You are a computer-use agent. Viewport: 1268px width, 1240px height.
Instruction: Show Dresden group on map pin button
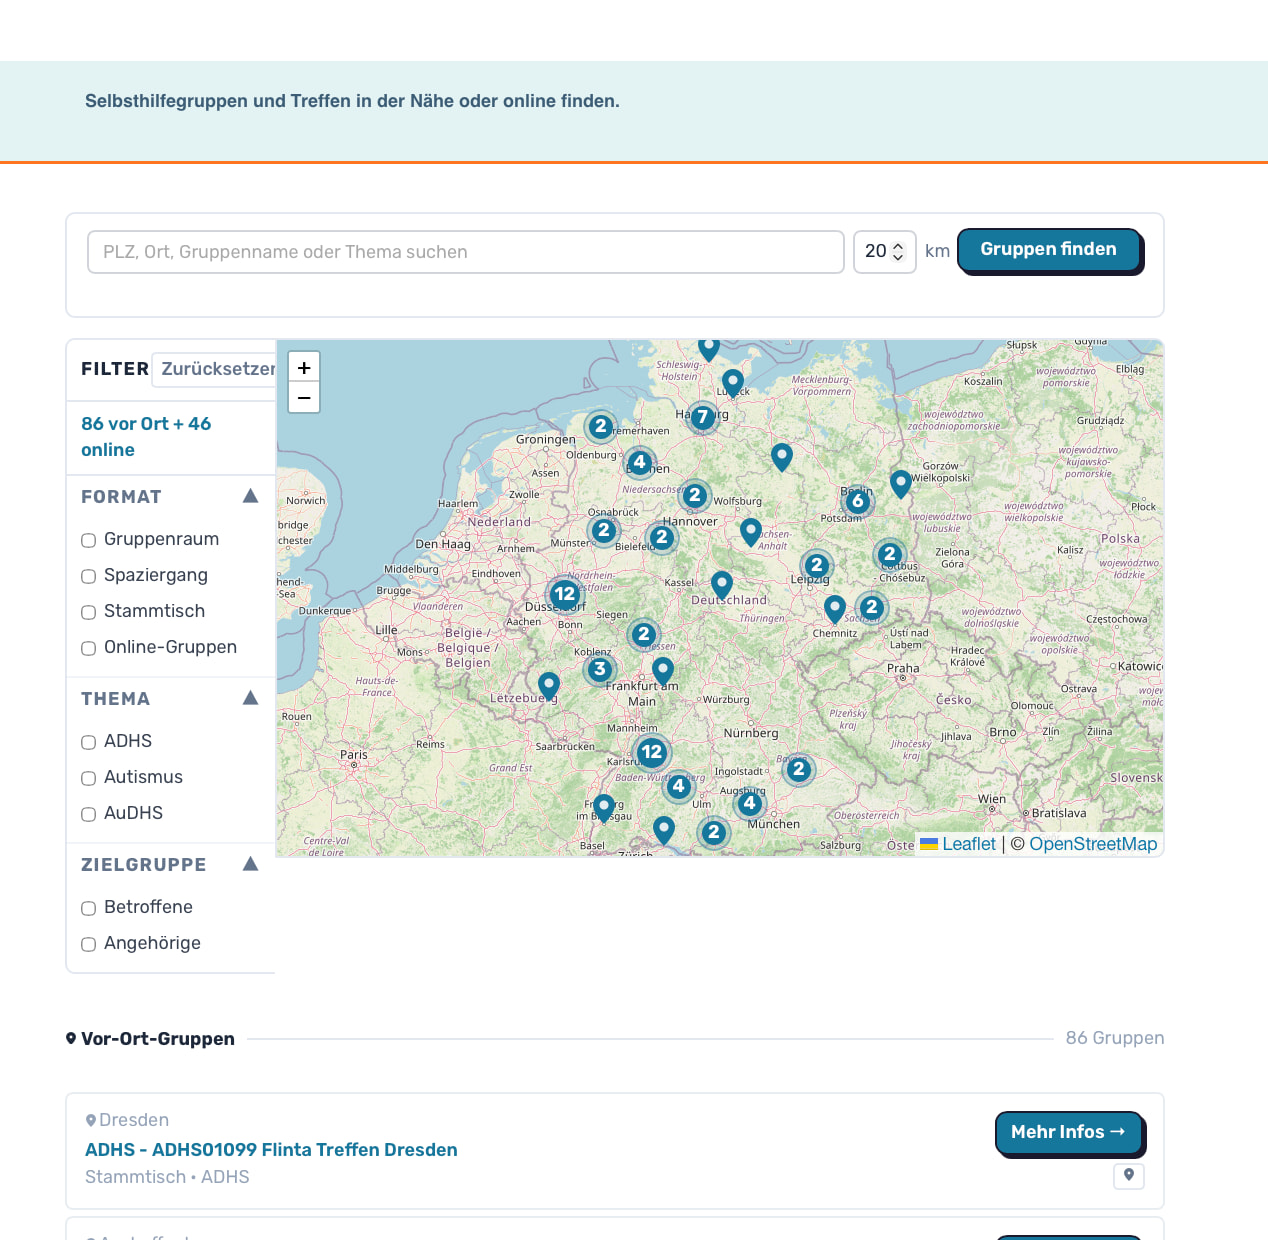coord(1128,1176)
